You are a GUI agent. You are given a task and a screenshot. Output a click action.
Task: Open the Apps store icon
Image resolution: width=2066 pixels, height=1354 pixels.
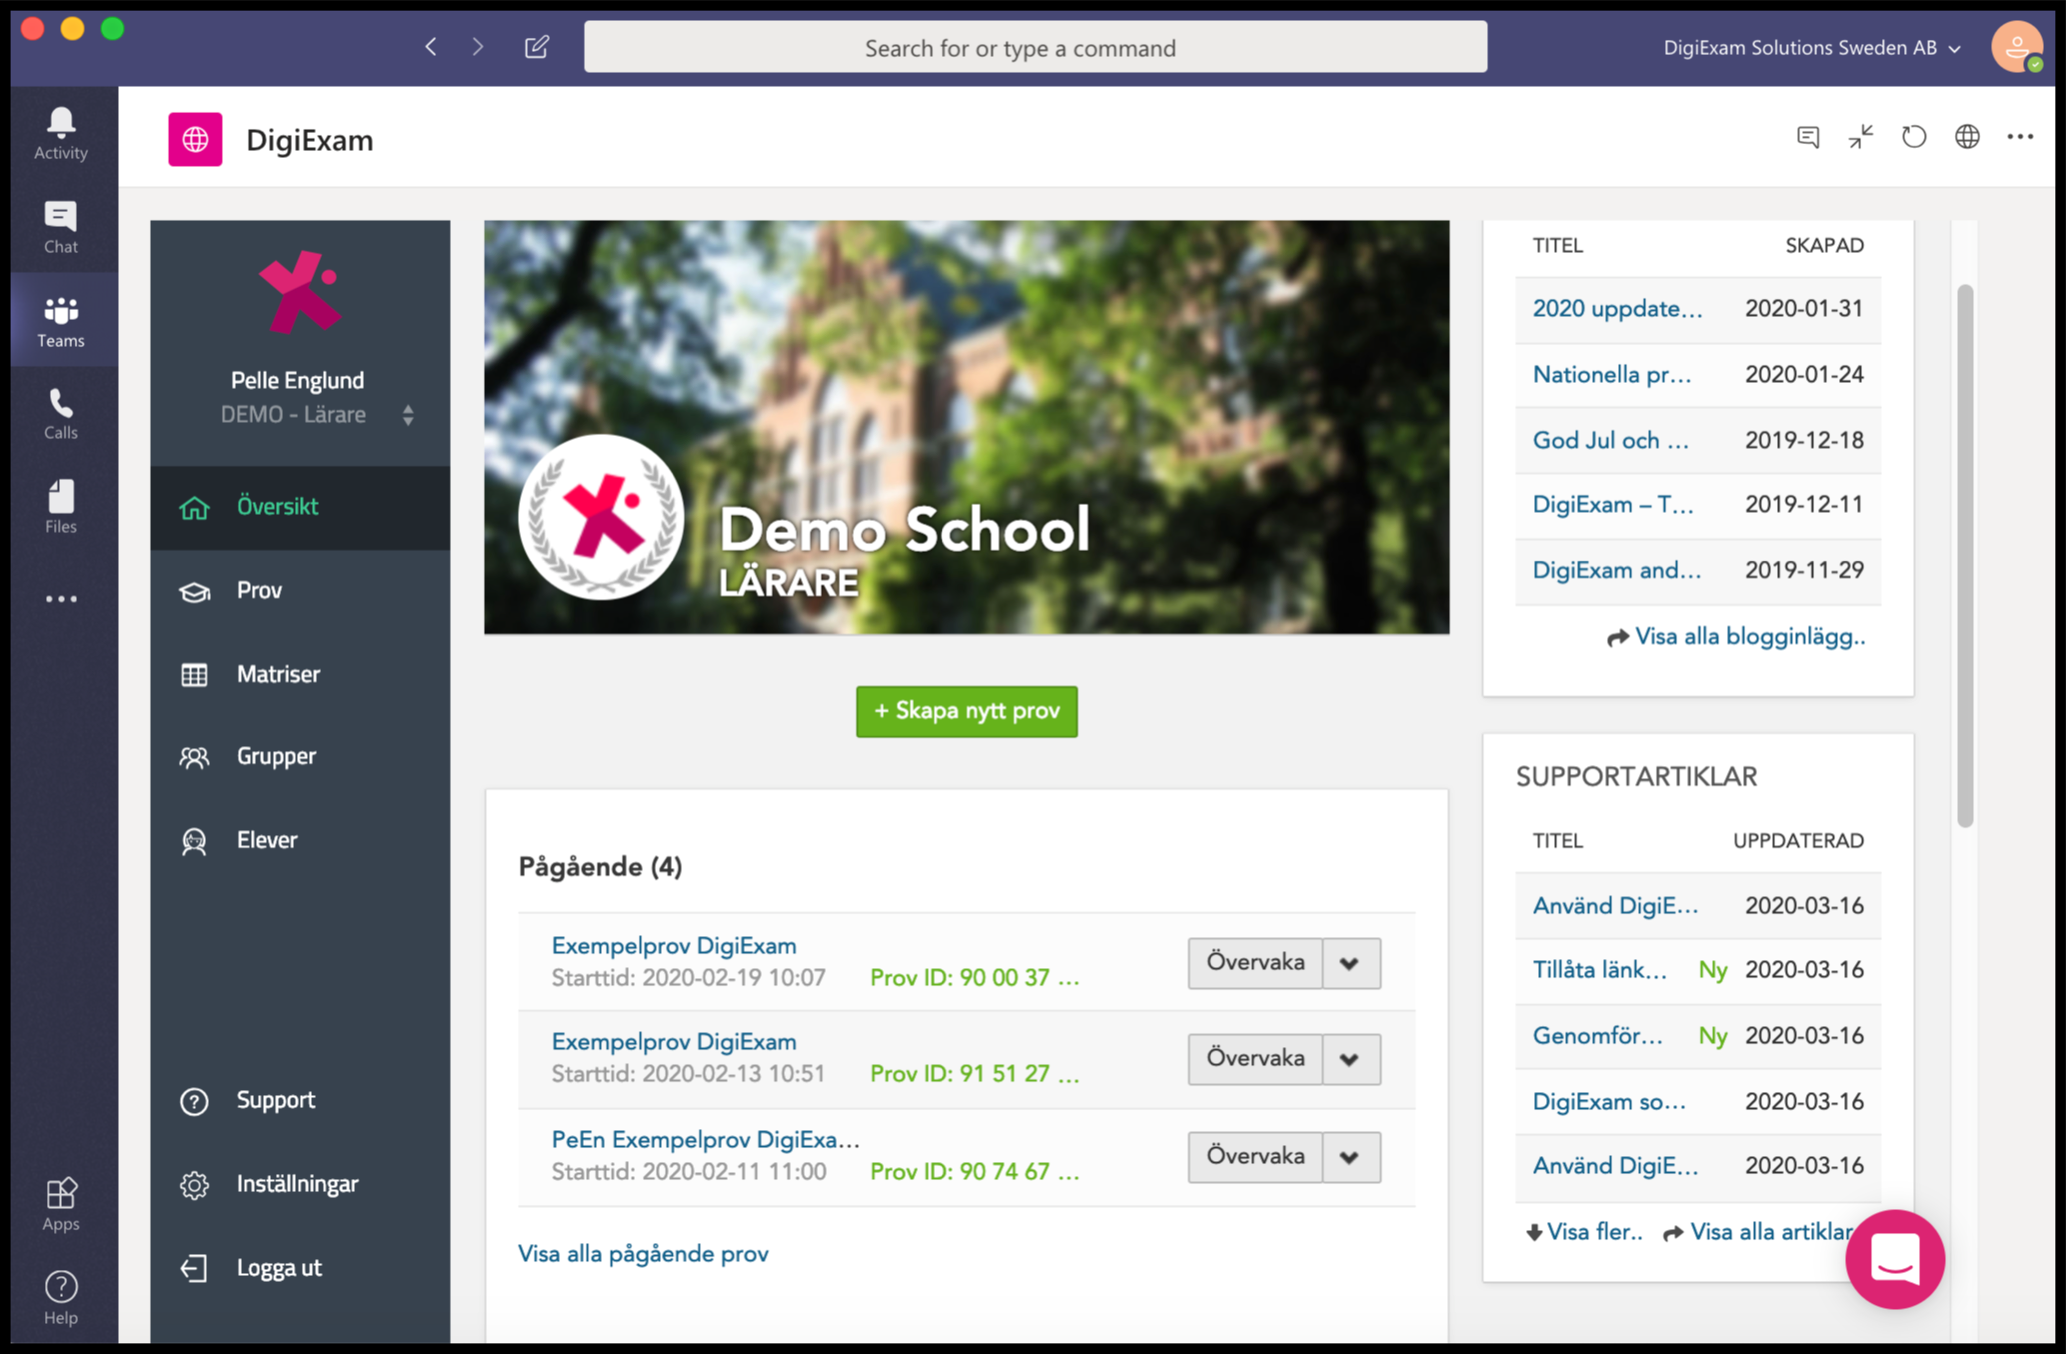tap(61, 1203)
